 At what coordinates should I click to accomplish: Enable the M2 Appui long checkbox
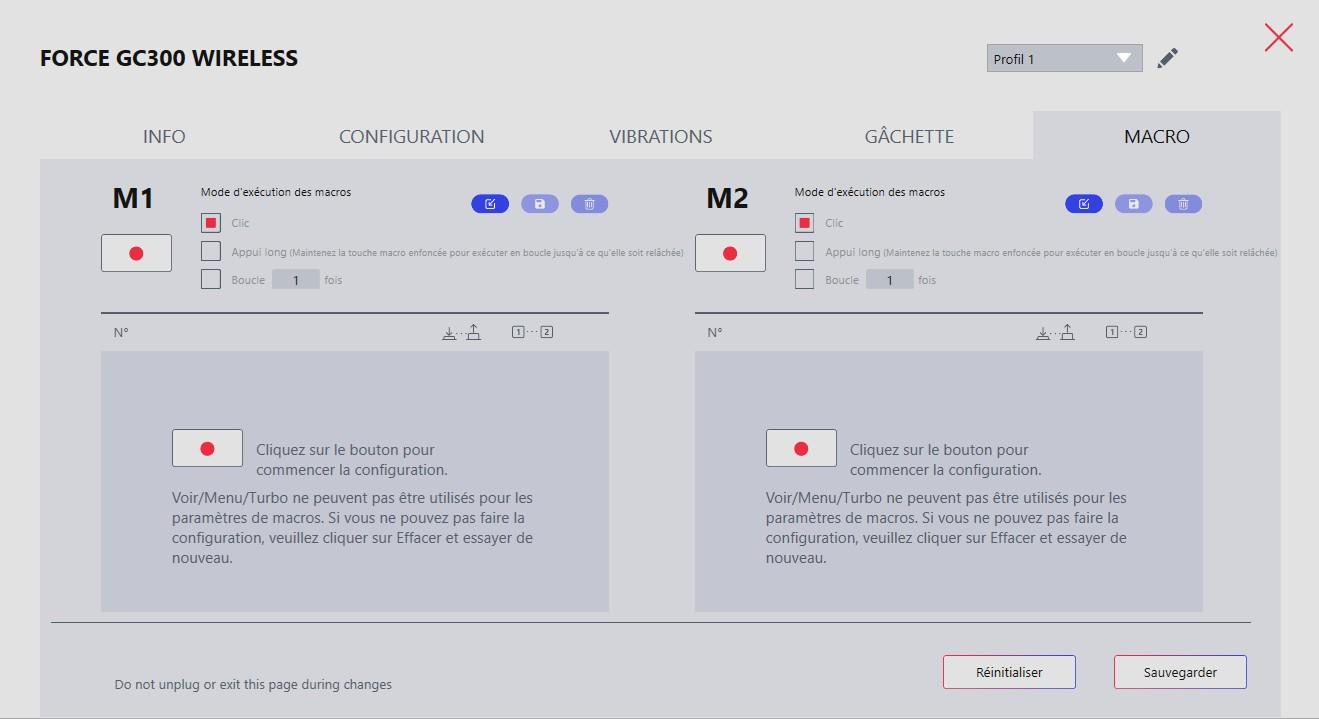[805, 251]
